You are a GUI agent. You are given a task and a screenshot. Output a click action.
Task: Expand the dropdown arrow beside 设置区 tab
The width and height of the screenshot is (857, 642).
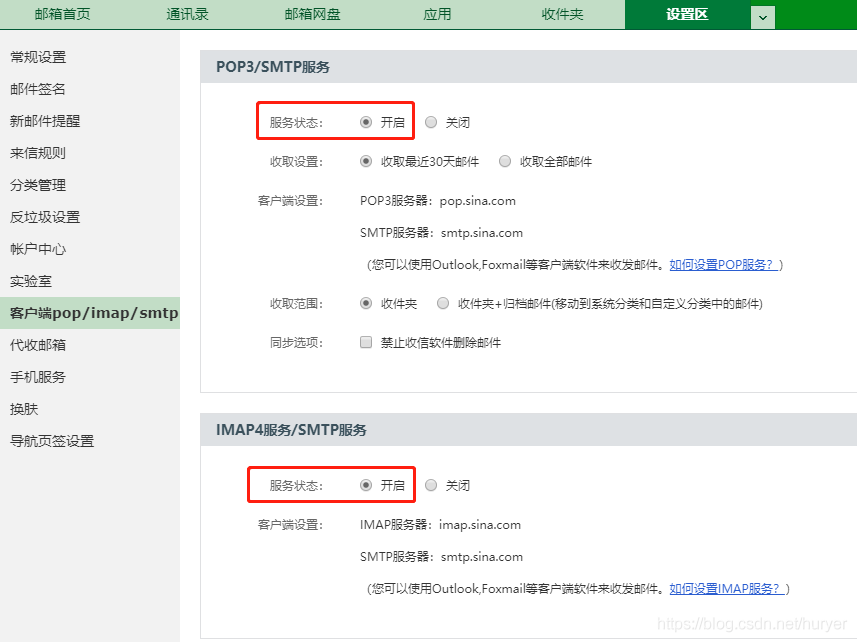point(763,17)
